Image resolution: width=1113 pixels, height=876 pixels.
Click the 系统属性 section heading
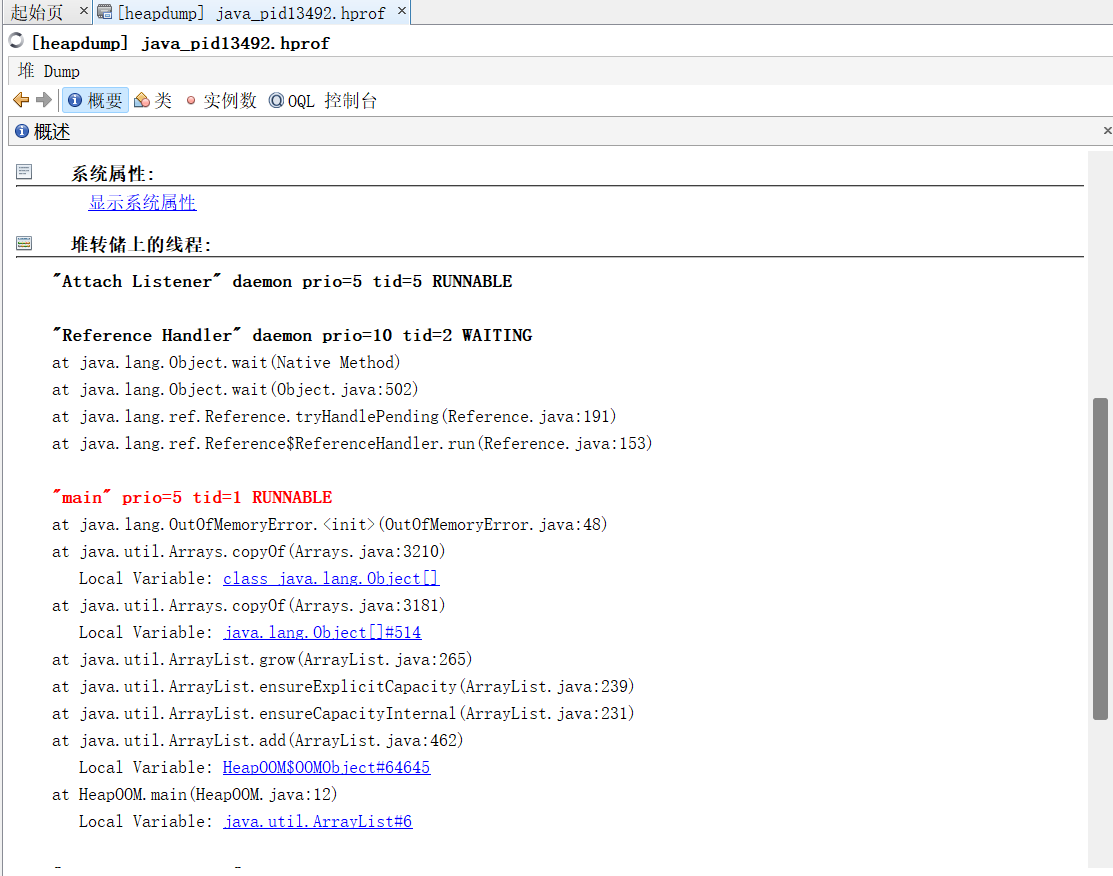[x=112, y=173]
